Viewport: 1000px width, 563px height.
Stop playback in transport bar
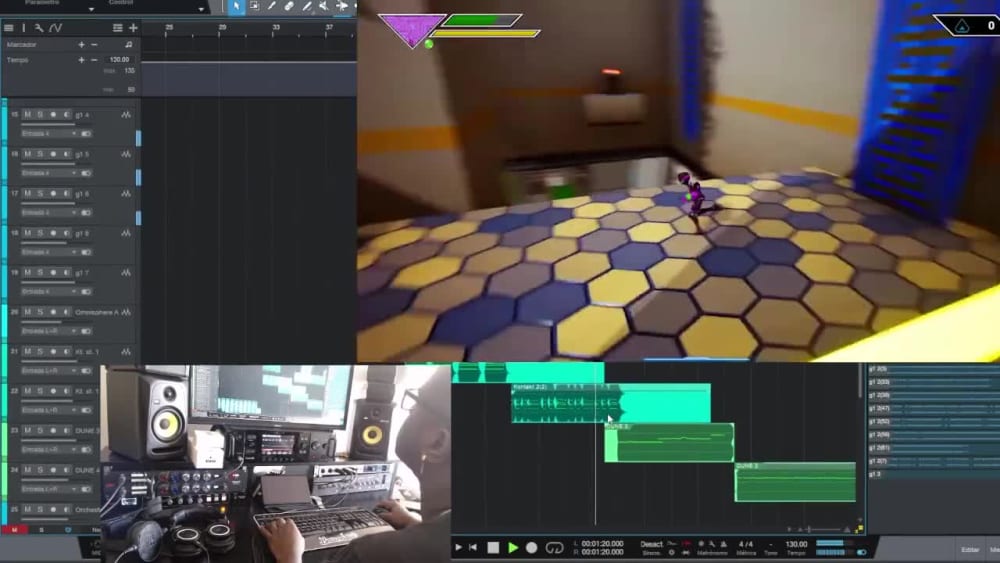tap(493, 548)
